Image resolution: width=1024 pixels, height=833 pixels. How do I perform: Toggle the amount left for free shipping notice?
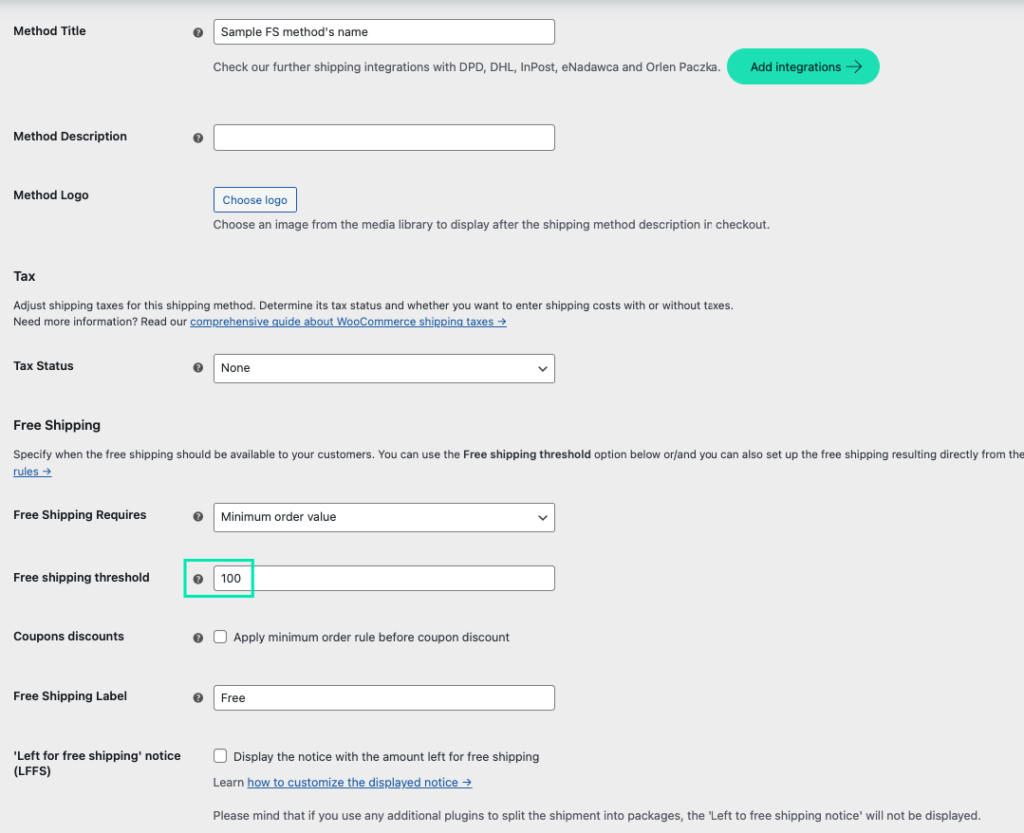(x=221, y=756)
